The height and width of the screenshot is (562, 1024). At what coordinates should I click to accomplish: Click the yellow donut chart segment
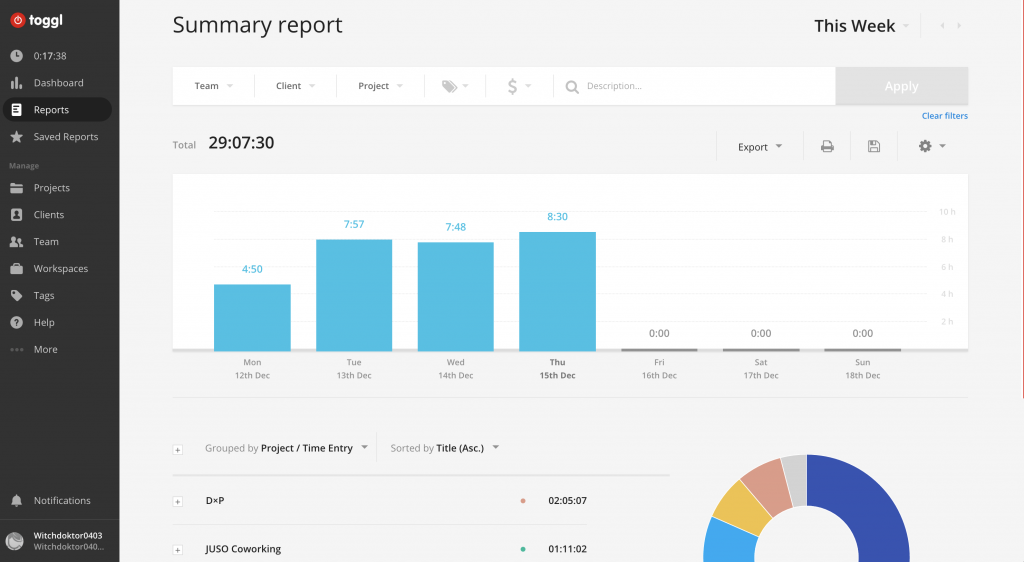[741, 507]
